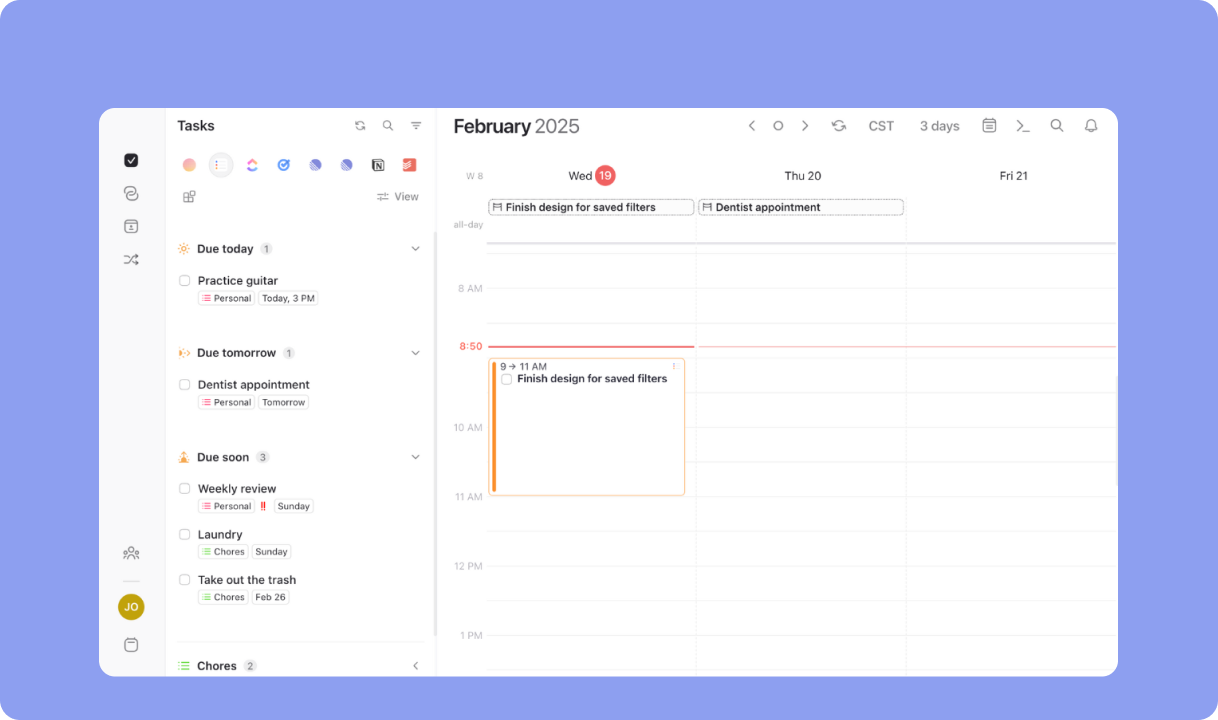Open the search icon in the Tasks panel
The height and width of the screenshot is (720, 1218).
click(388, 125)
